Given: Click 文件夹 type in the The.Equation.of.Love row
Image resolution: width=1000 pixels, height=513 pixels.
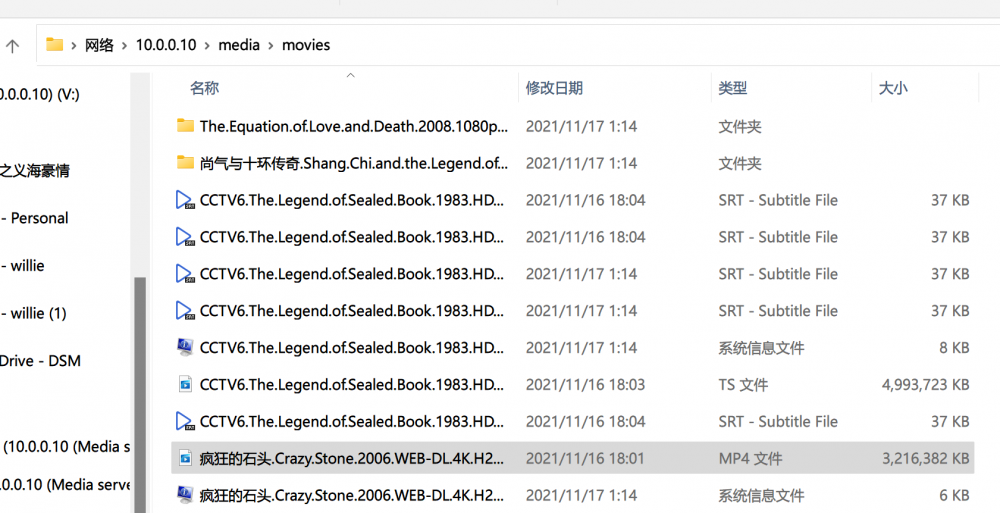Looking at the screenshot, I should (740, 126).
